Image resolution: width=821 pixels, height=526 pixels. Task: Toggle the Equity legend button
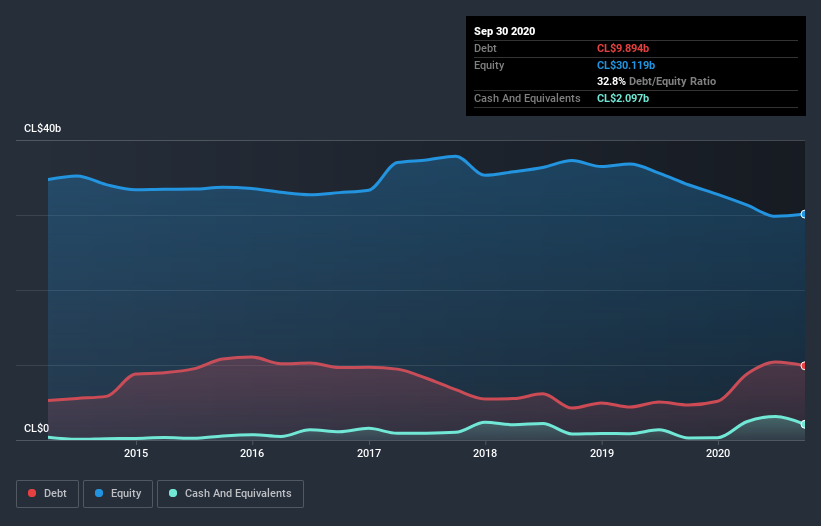pyautogui.click(x=118, y=494)
